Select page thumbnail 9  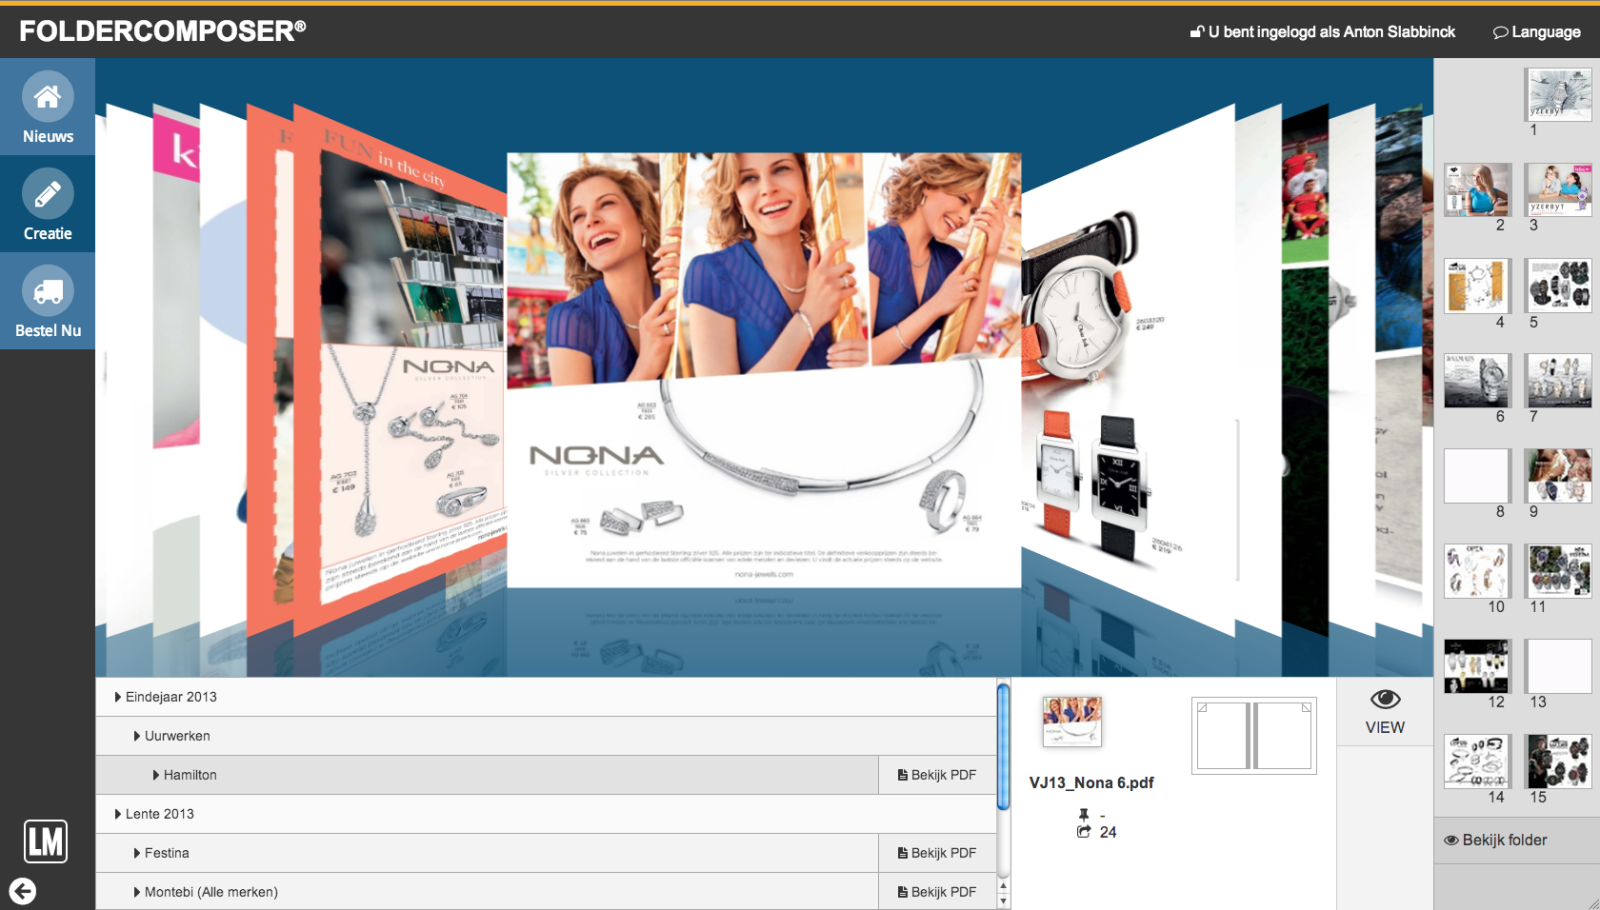pyautogui.click(x=1558, y=476)
